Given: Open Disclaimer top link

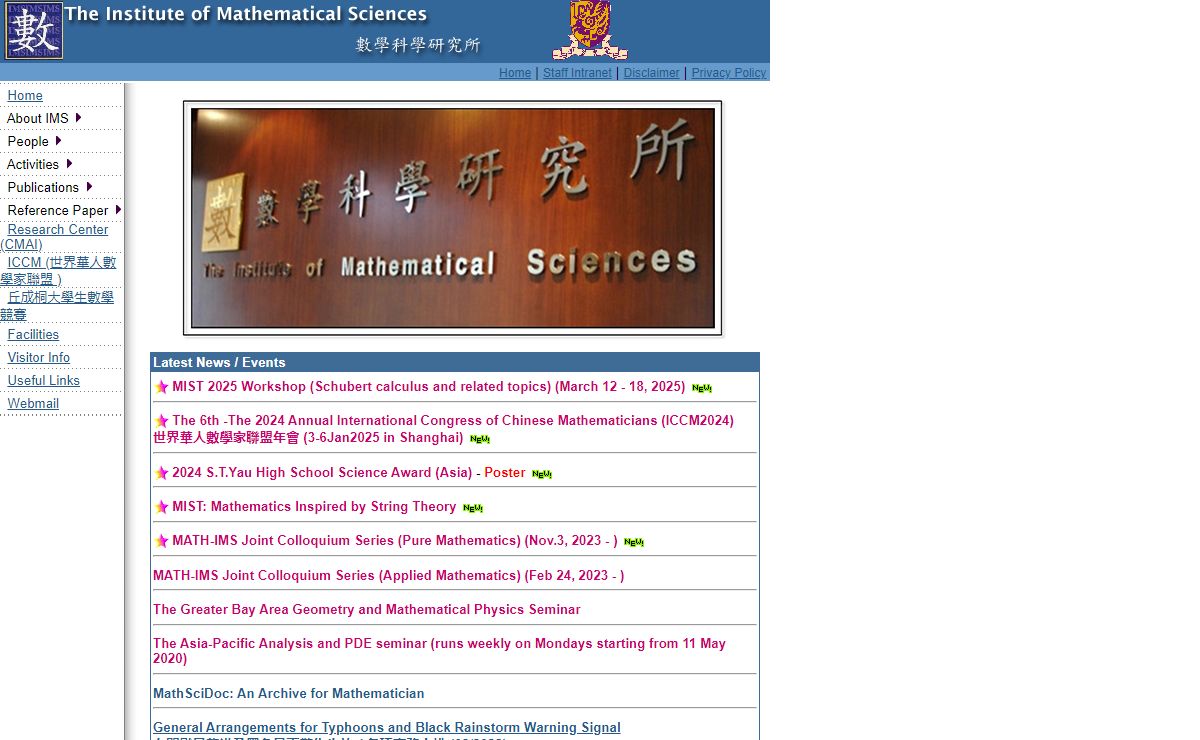Looking at the screenshot, I should tap(652, 73).
